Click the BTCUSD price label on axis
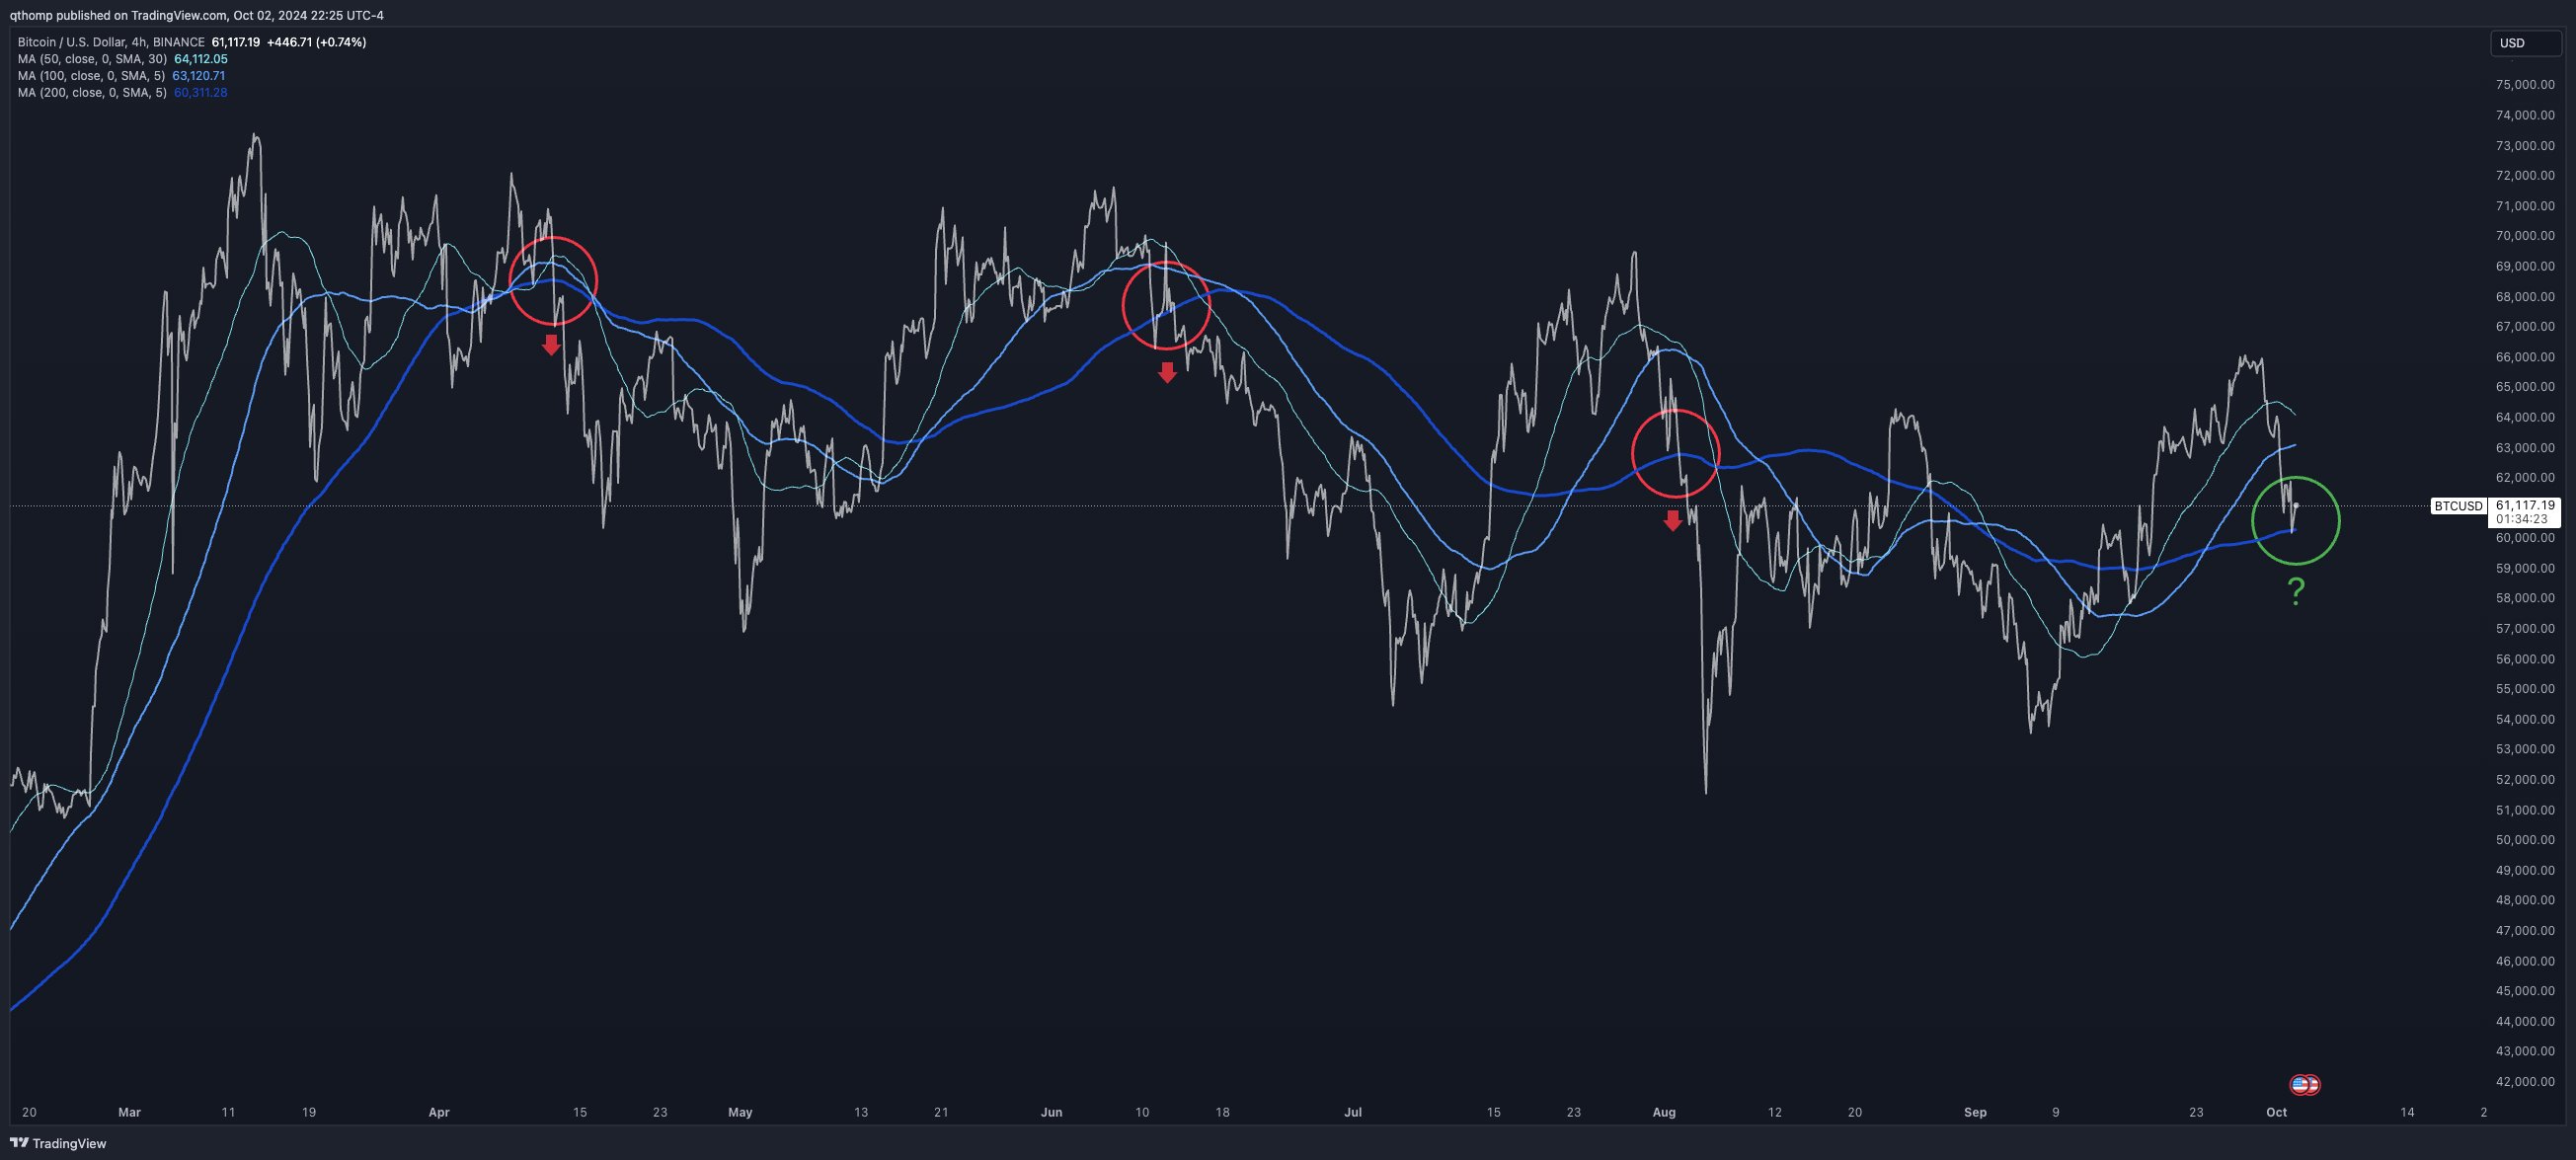 click(x=2458, y=506)
